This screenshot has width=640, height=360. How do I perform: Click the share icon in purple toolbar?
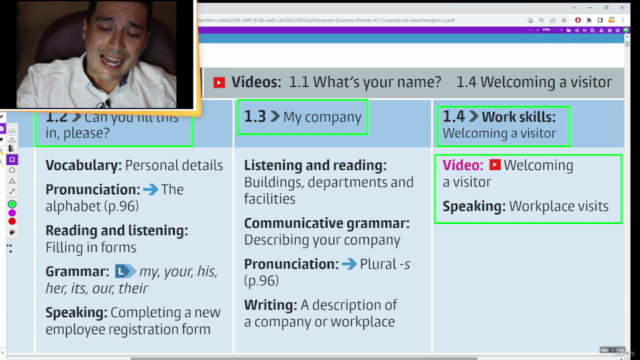[577, 30]
